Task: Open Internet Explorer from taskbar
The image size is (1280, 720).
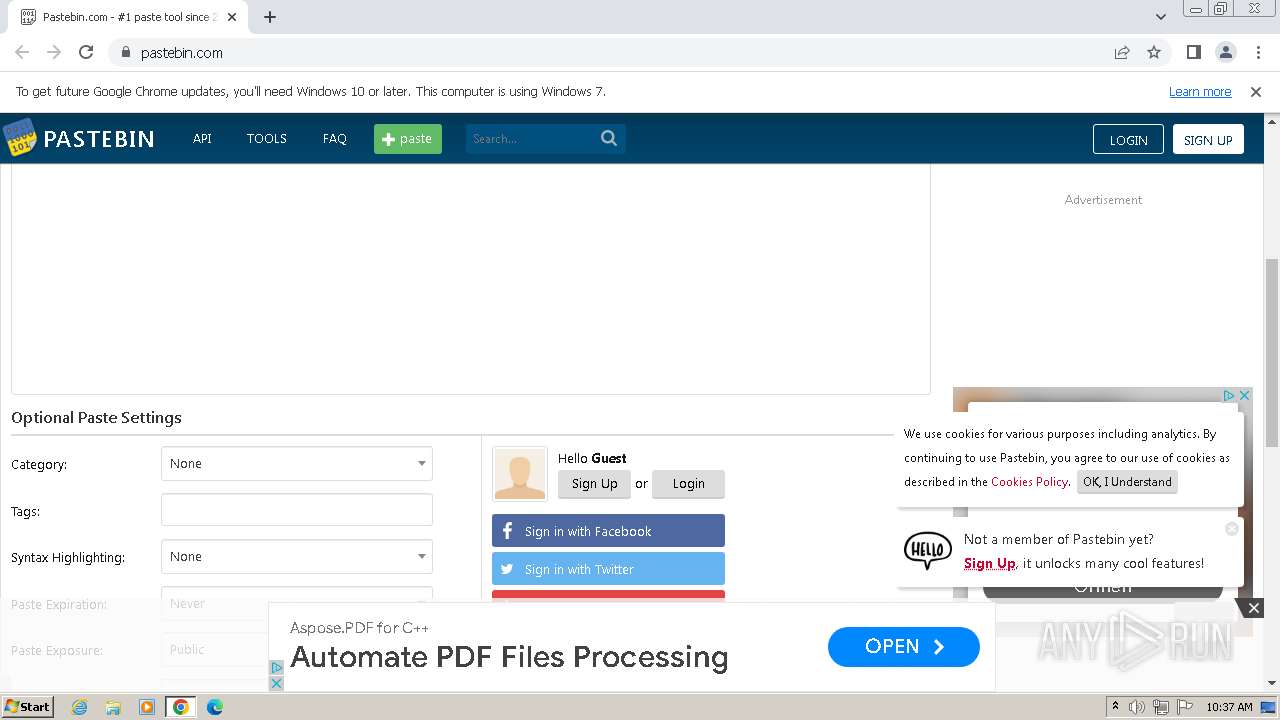Action: 79,707
